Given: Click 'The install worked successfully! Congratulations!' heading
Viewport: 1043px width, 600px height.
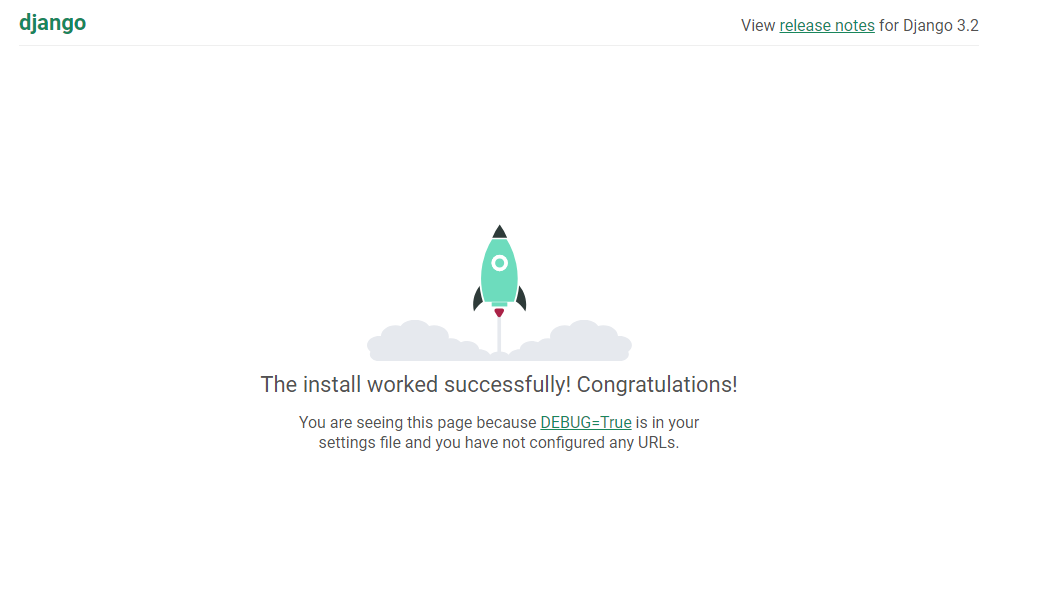Looking at the screenshot, I should coord(499,384).
